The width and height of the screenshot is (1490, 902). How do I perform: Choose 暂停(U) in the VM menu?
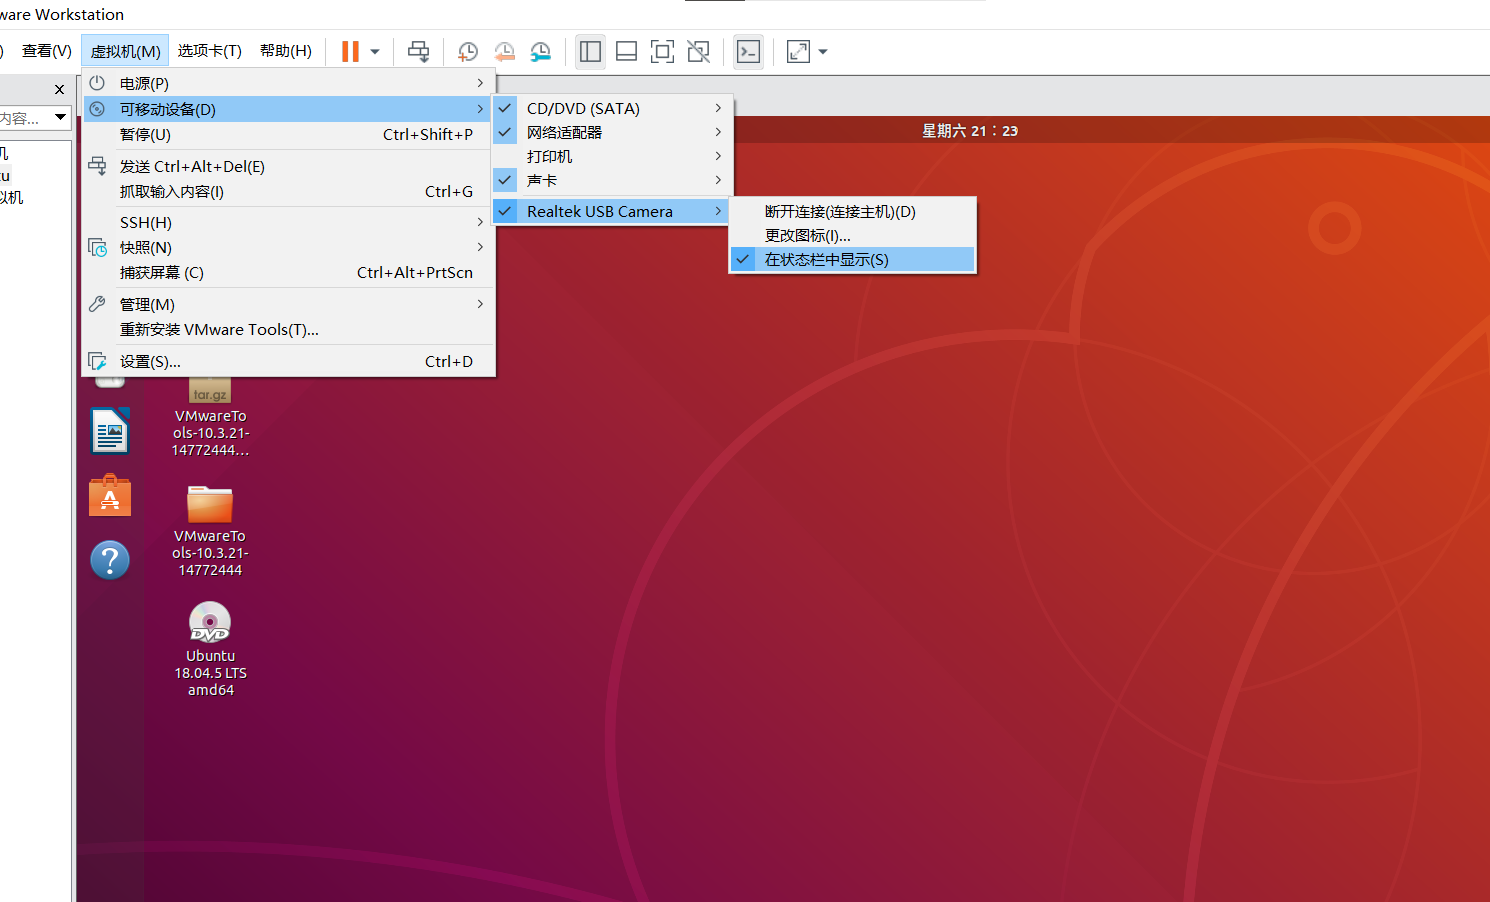point(288,134)
